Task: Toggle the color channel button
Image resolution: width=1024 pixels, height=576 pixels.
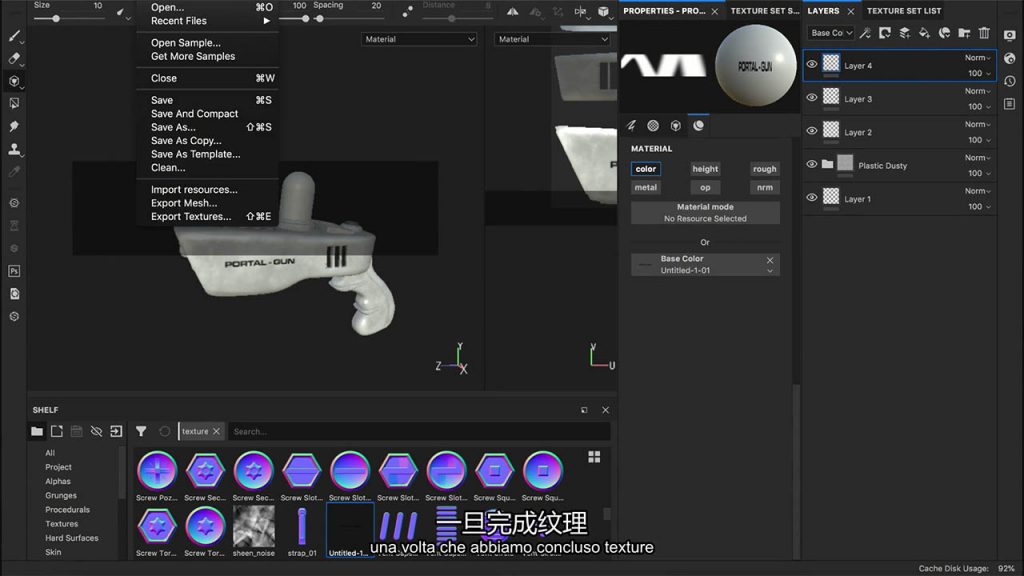Action: tap(646, 168)
